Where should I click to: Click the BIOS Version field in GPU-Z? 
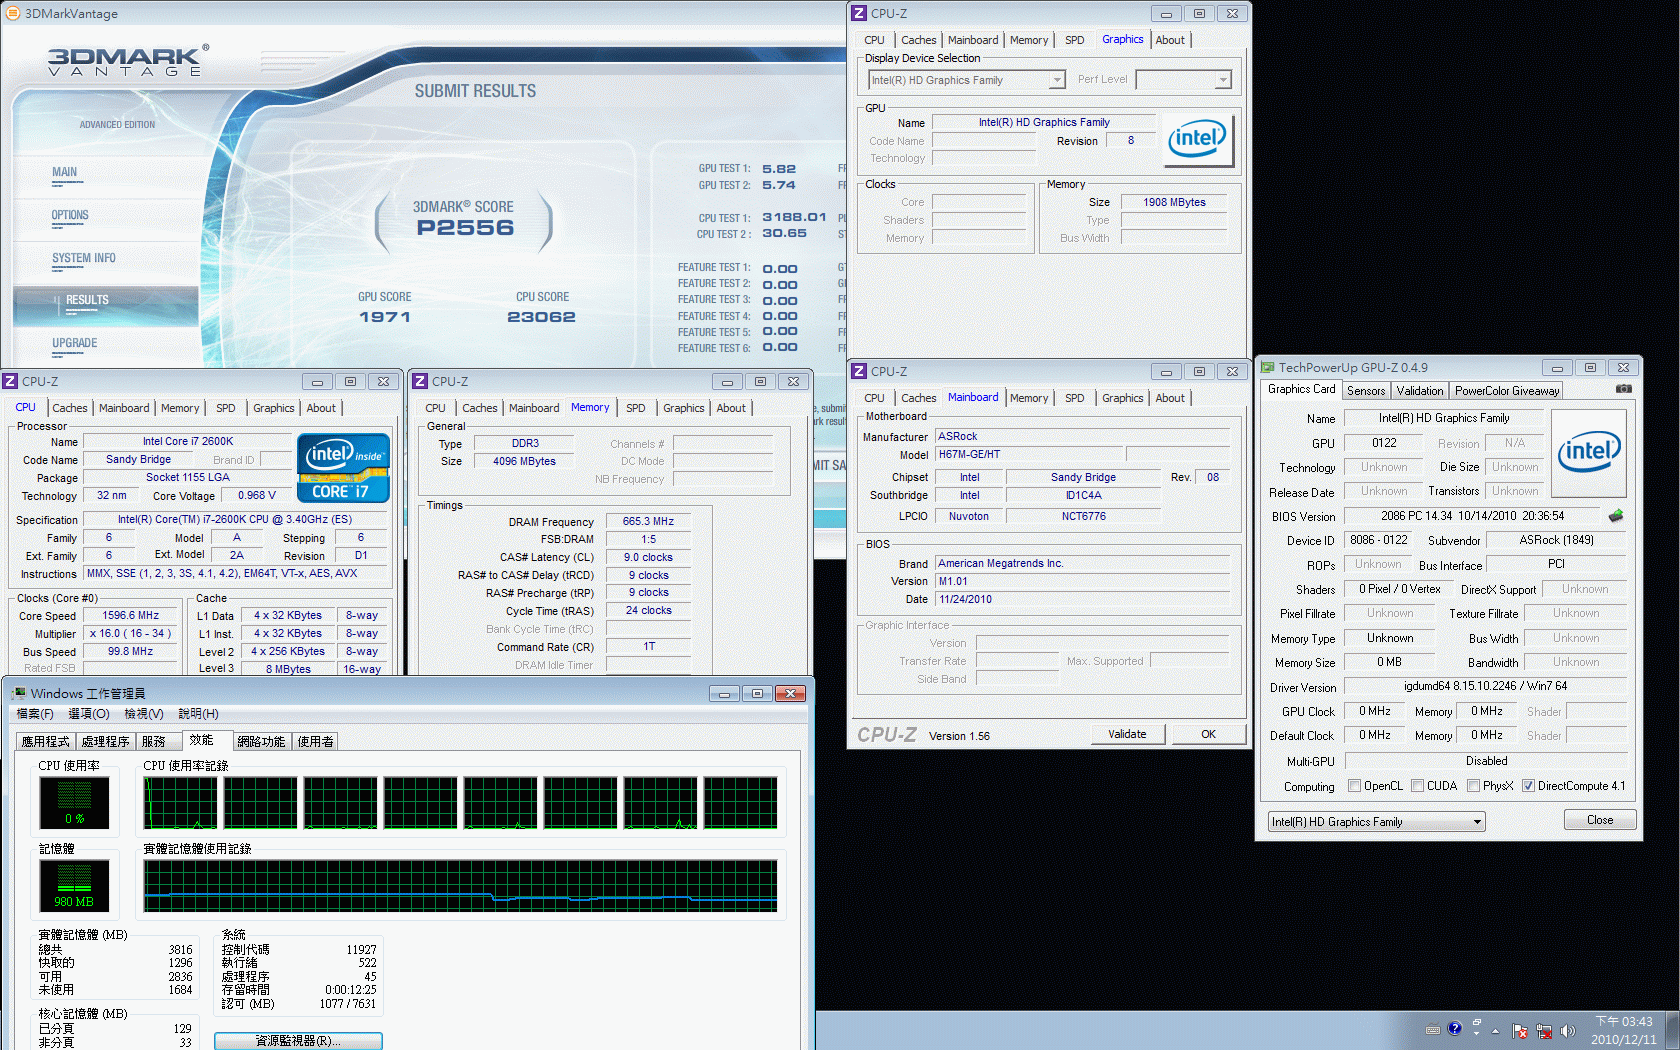point(1473,516)
